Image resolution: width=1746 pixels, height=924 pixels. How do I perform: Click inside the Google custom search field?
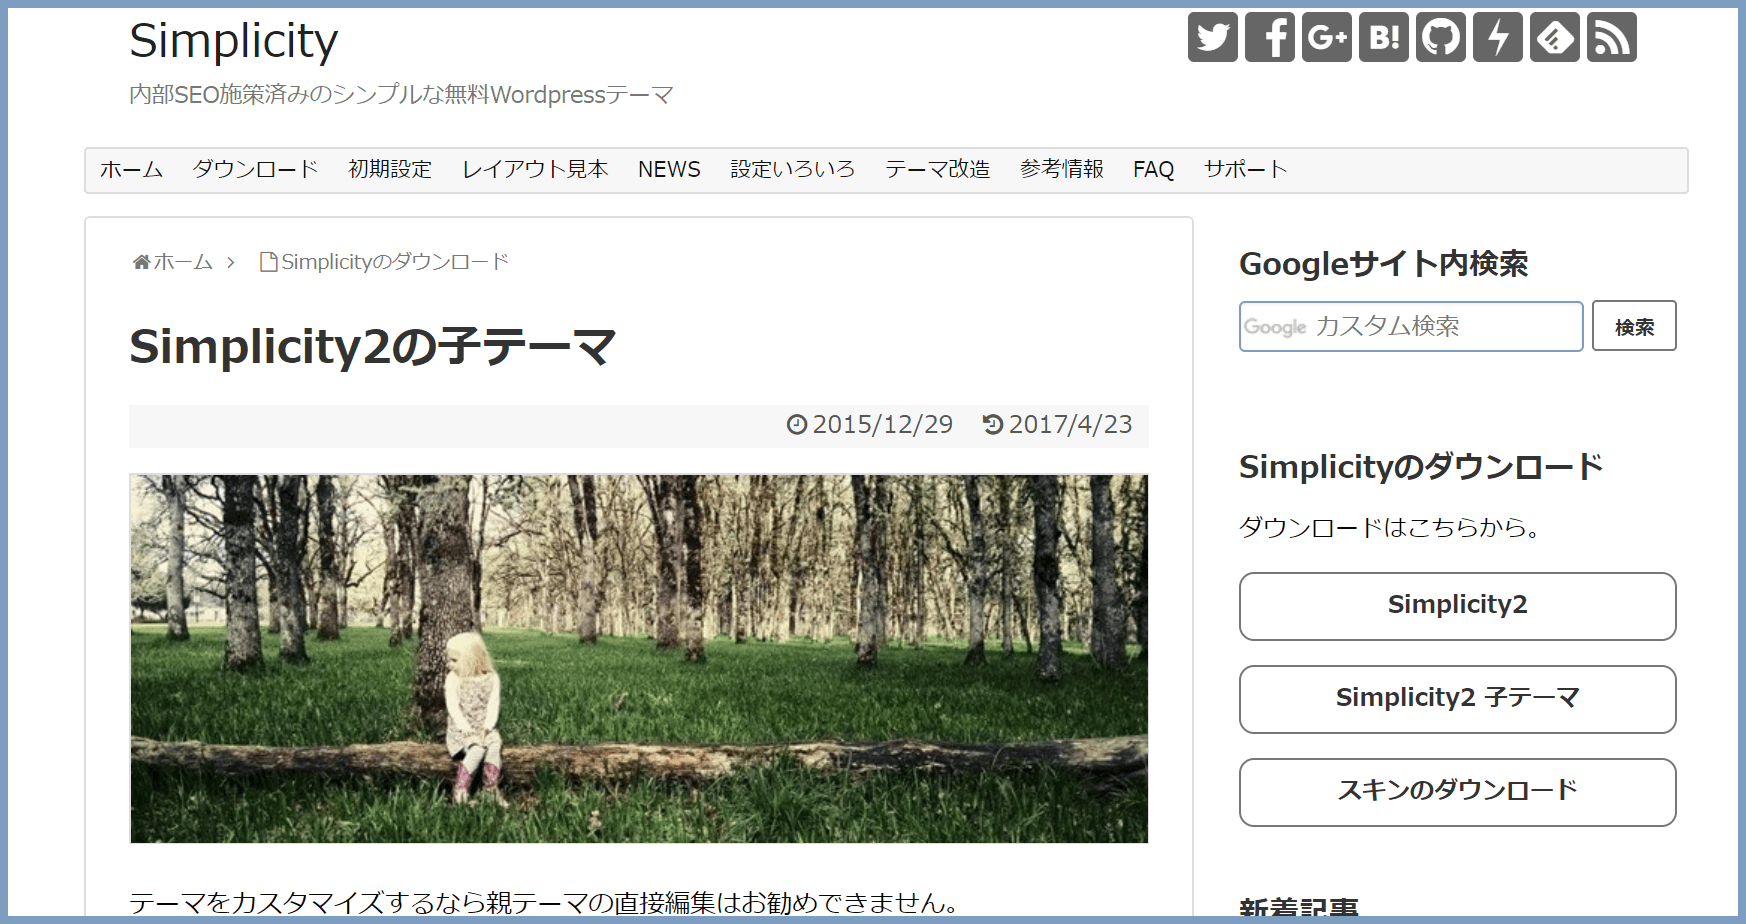point(1410,326)
